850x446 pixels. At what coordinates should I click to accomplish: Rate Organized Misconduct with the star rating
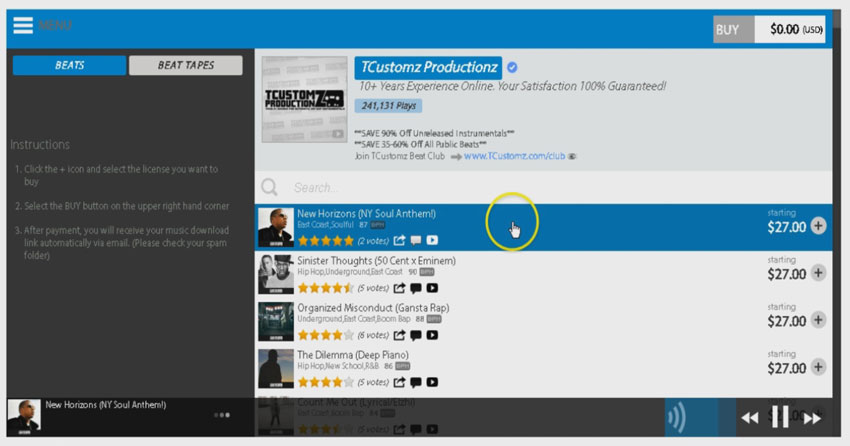[x=325, y=335]
